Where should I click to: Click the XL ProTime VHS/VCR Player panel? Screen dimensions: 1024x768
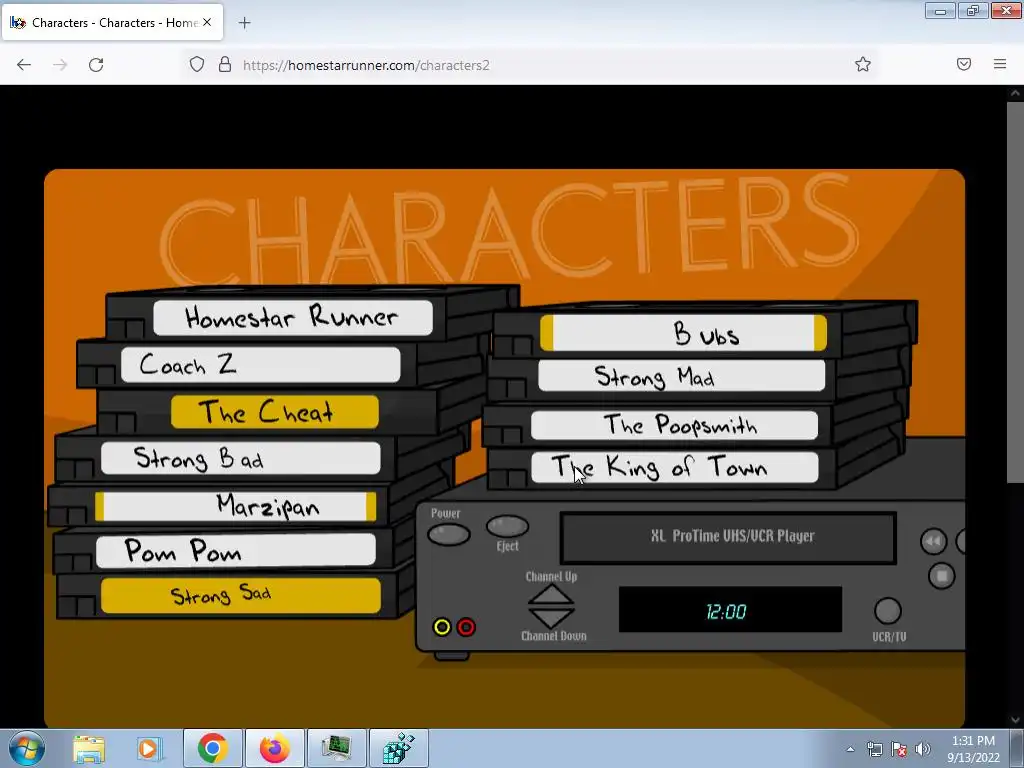point(728,537)
